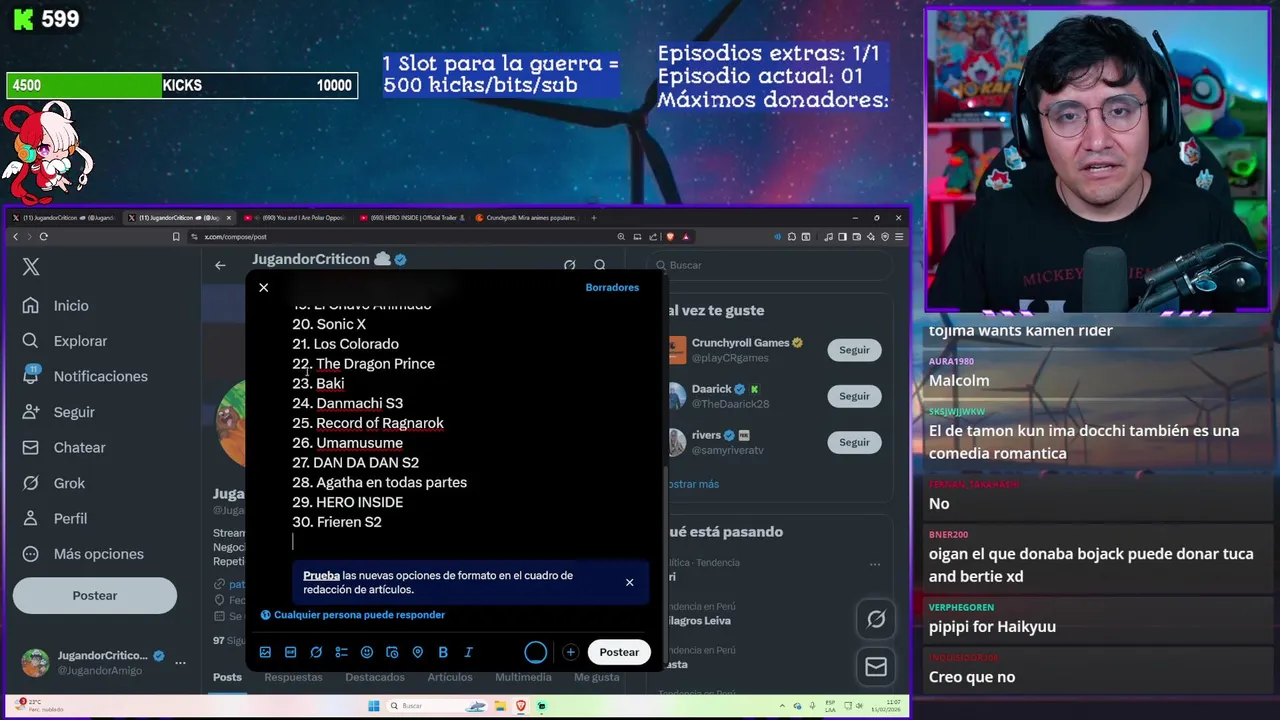The height and width of the screenshot is (720, 1280).
Task: Click the Crunchyroll Games profile avatar
Action: (677, 350)
